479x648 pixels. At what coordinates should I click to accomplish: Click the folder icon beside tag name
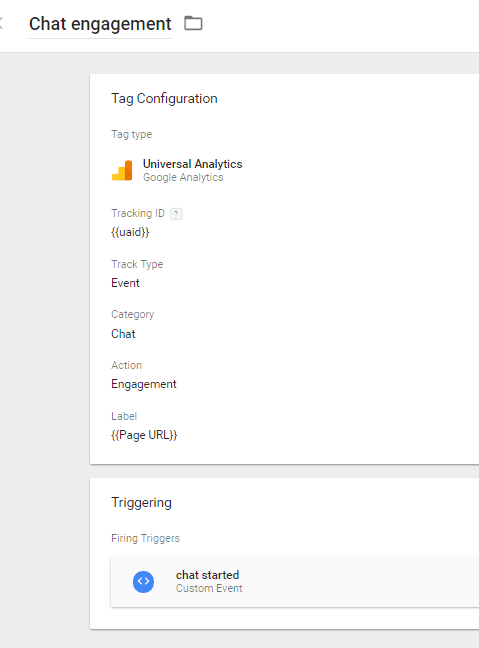[x=193, y=23]
